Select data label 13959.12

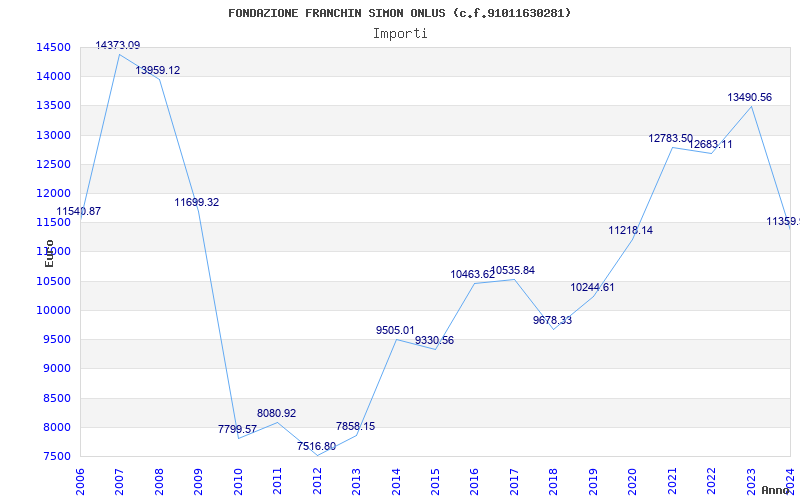click(158, 70)
